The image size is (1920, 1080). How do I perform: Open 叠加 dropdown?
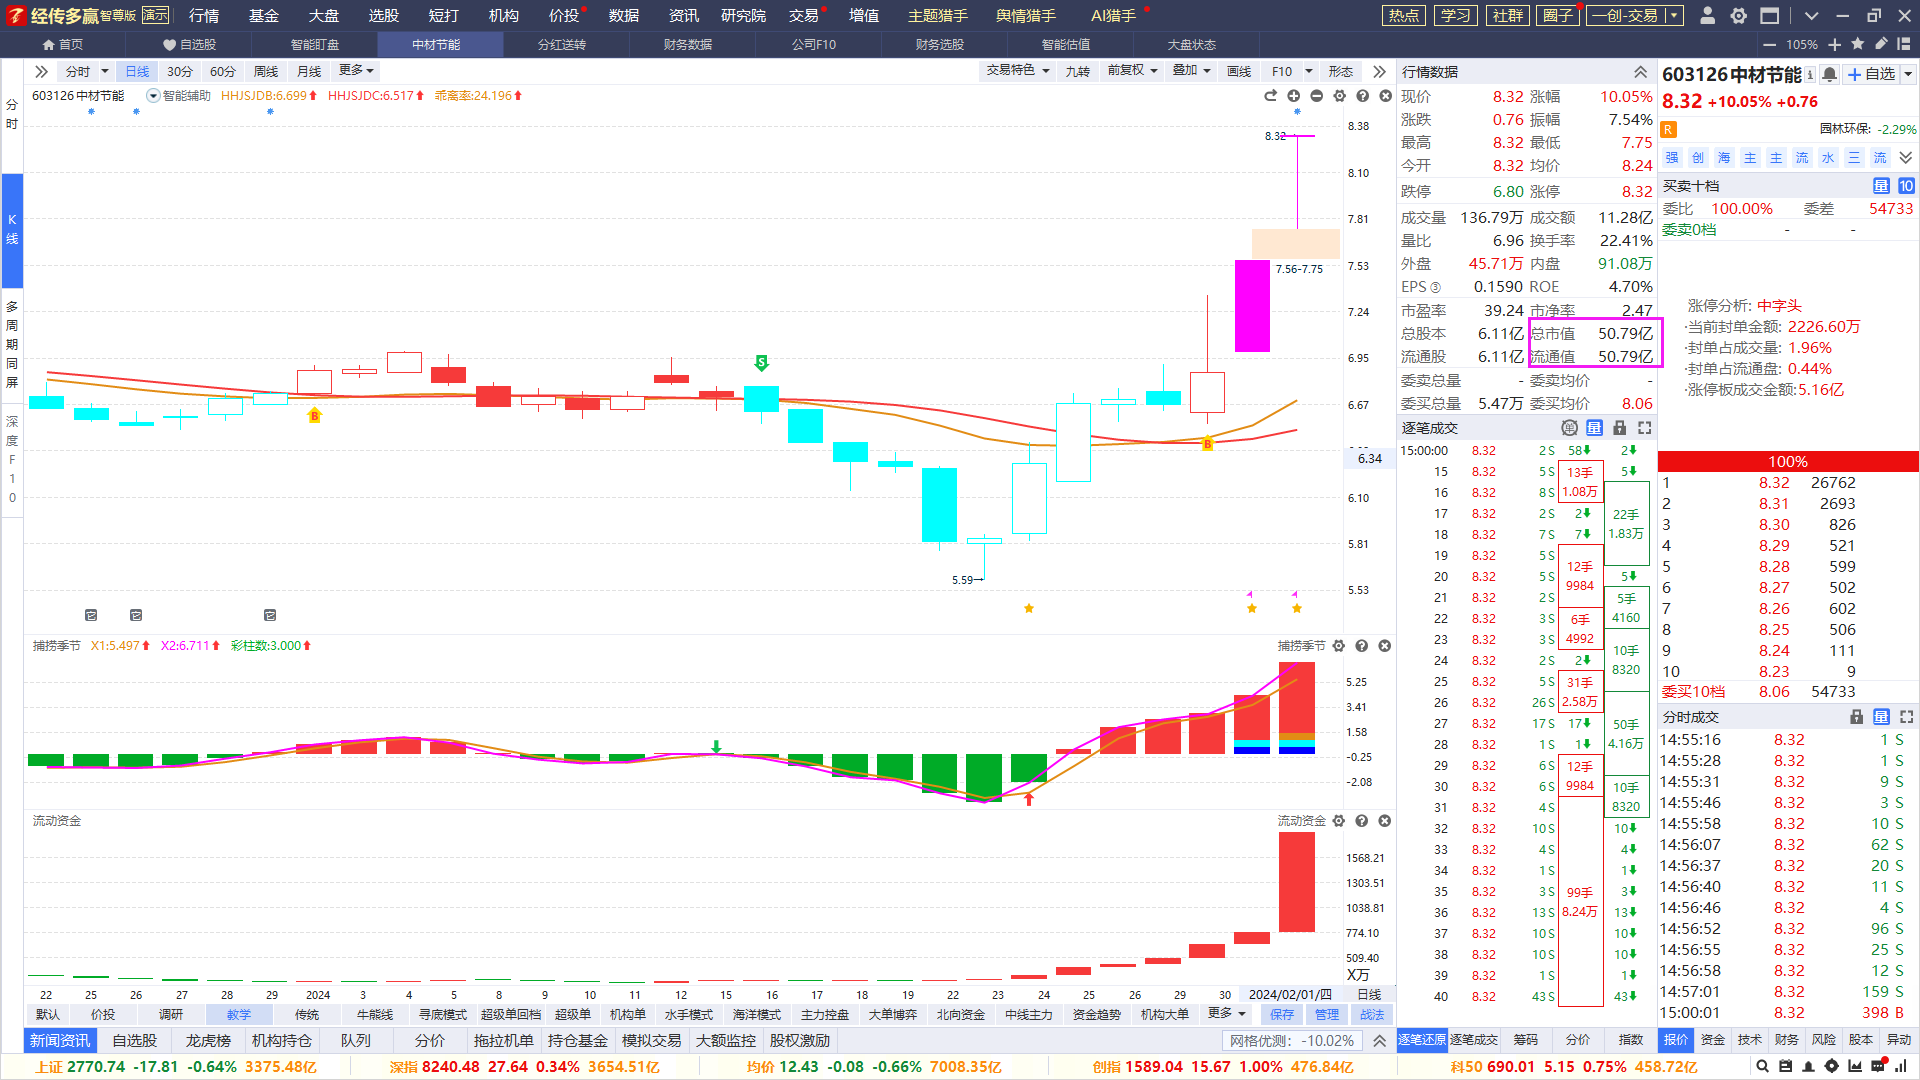pos(1191,70)
